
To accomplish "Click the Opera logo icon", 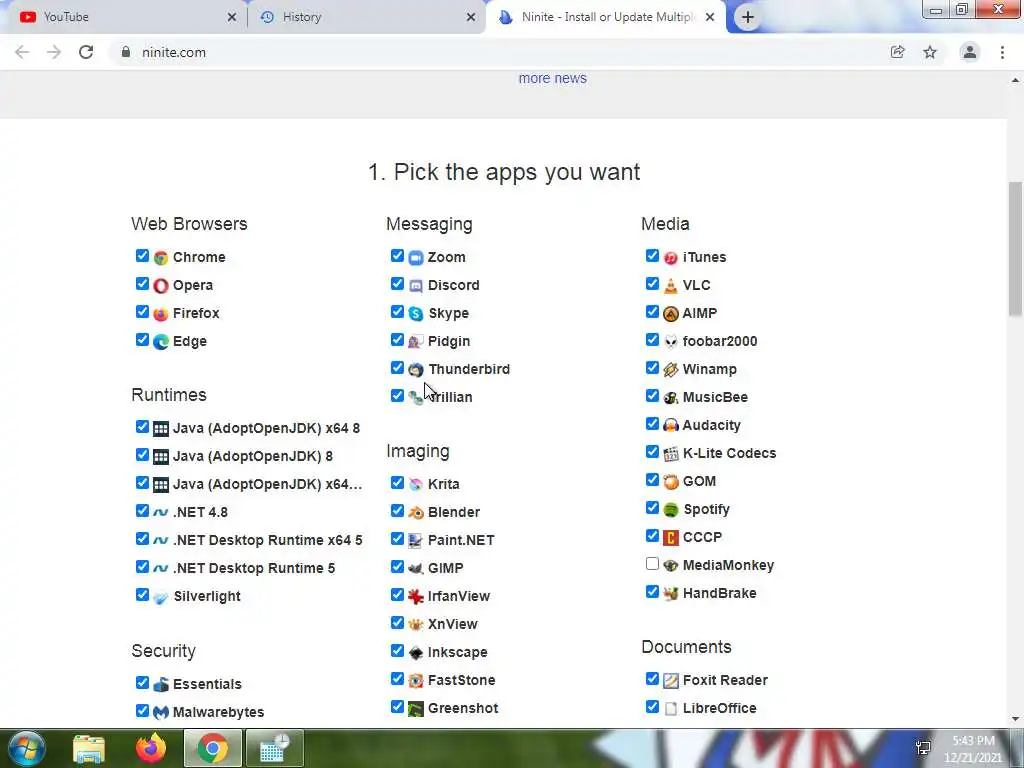I will click(x=161, y=285).
